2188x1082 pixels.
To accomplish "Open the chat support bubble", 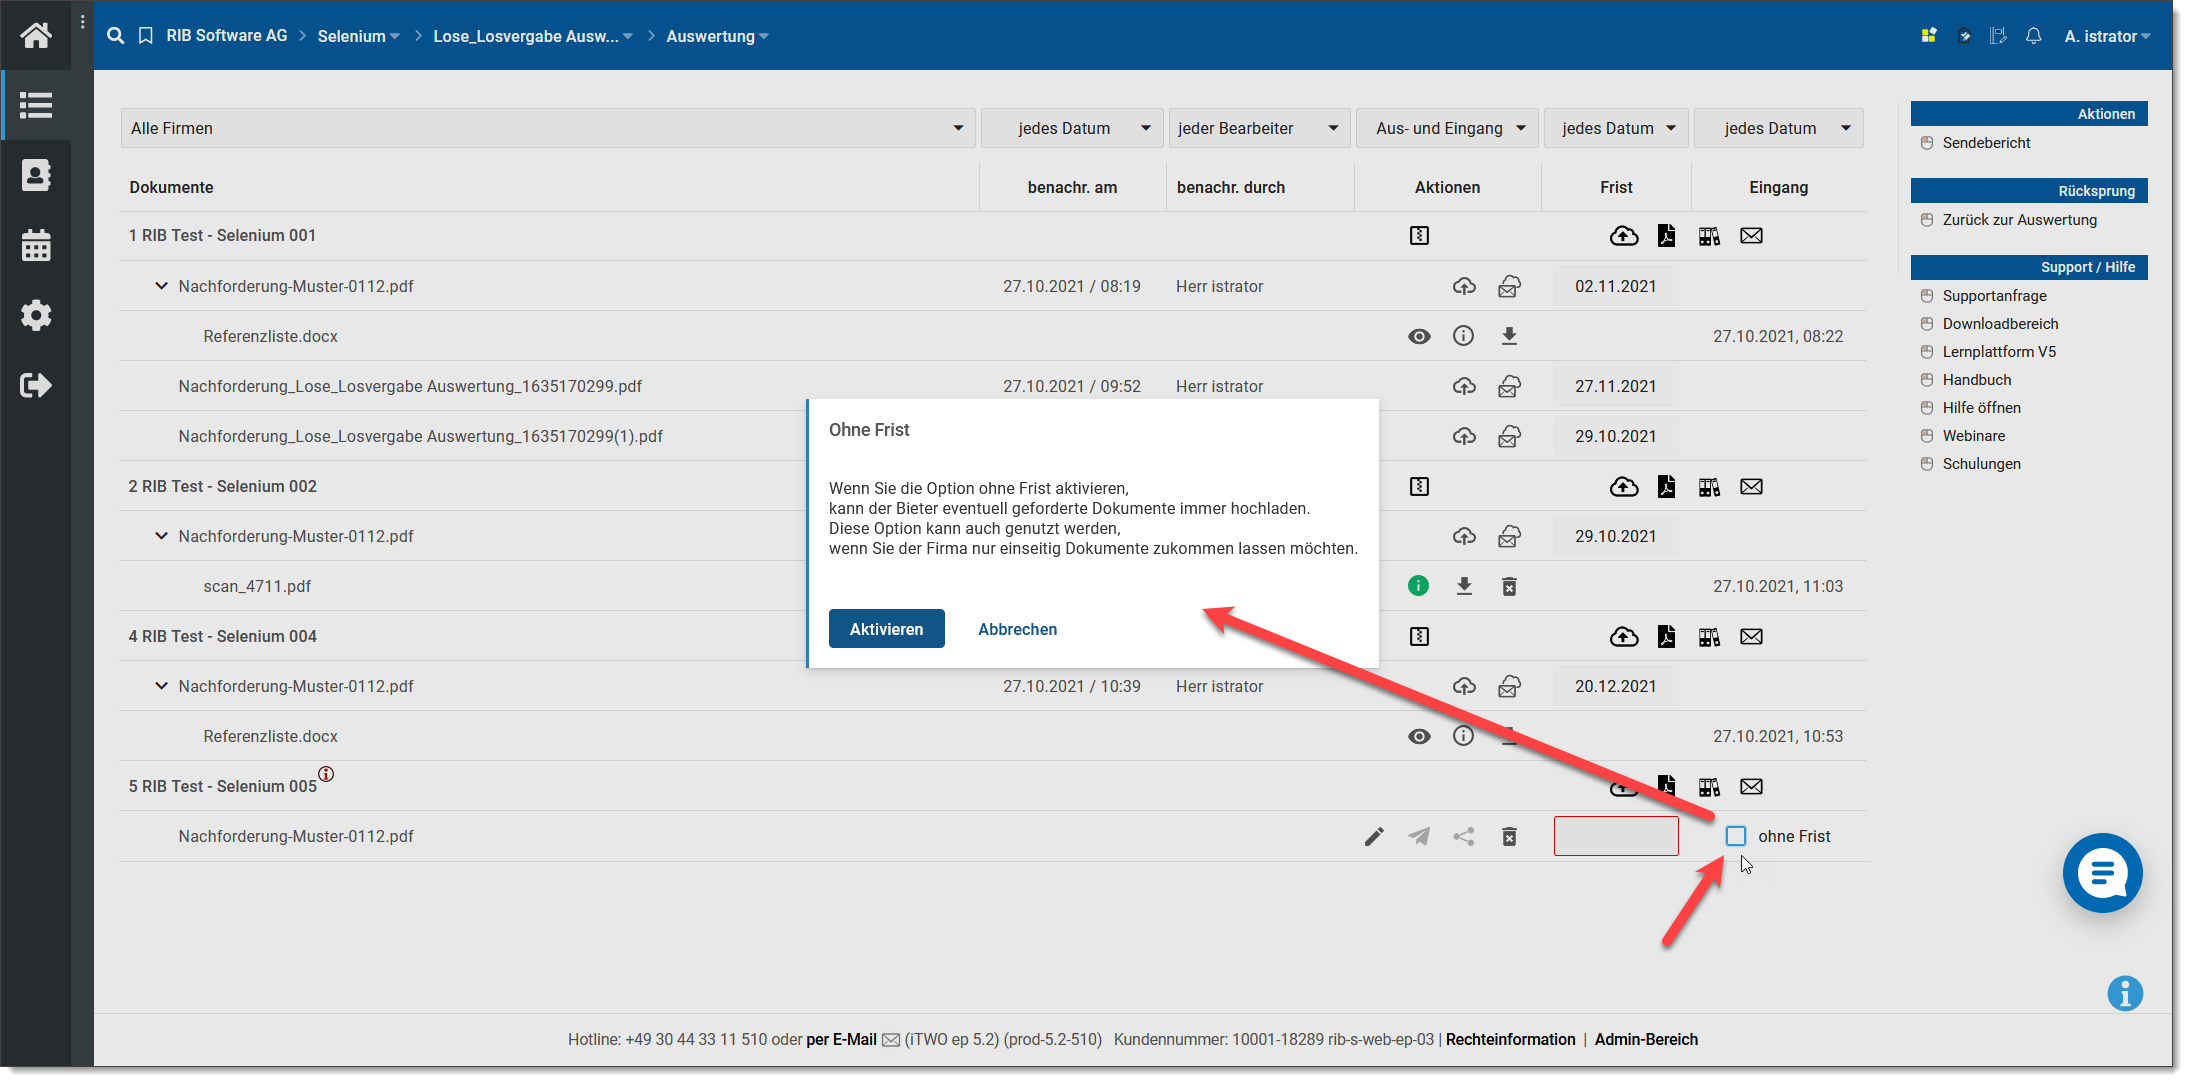I will (x=2102, y=873).
